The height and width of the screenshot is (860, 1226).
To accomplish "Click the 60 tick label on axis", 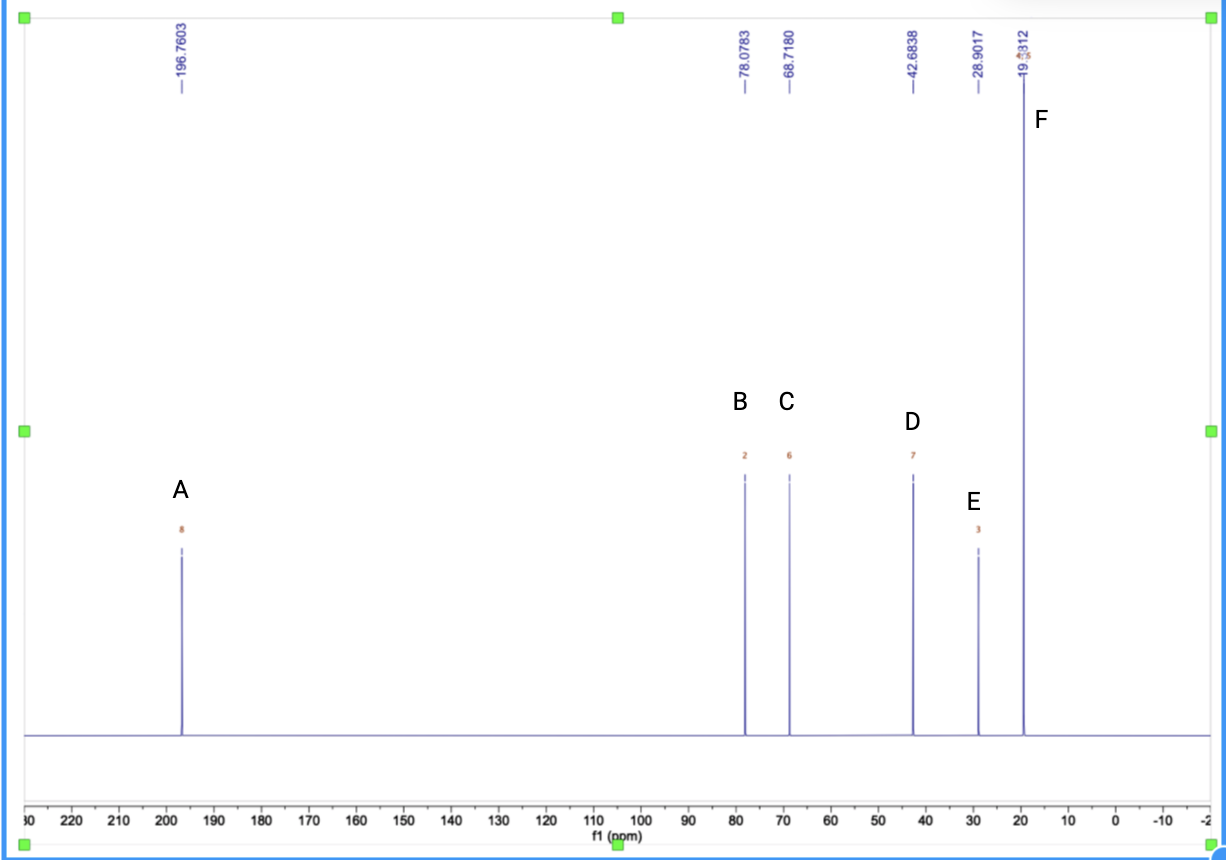I will [830, 822].
